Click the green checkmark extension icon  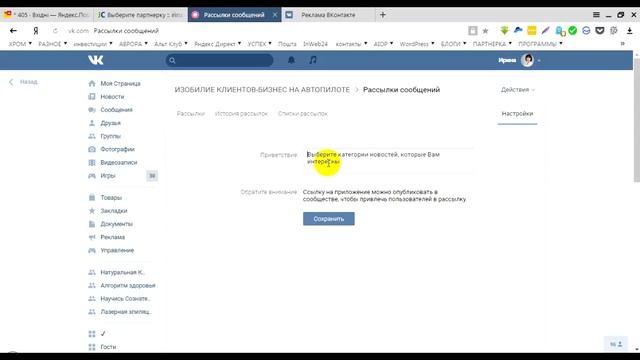573,31
